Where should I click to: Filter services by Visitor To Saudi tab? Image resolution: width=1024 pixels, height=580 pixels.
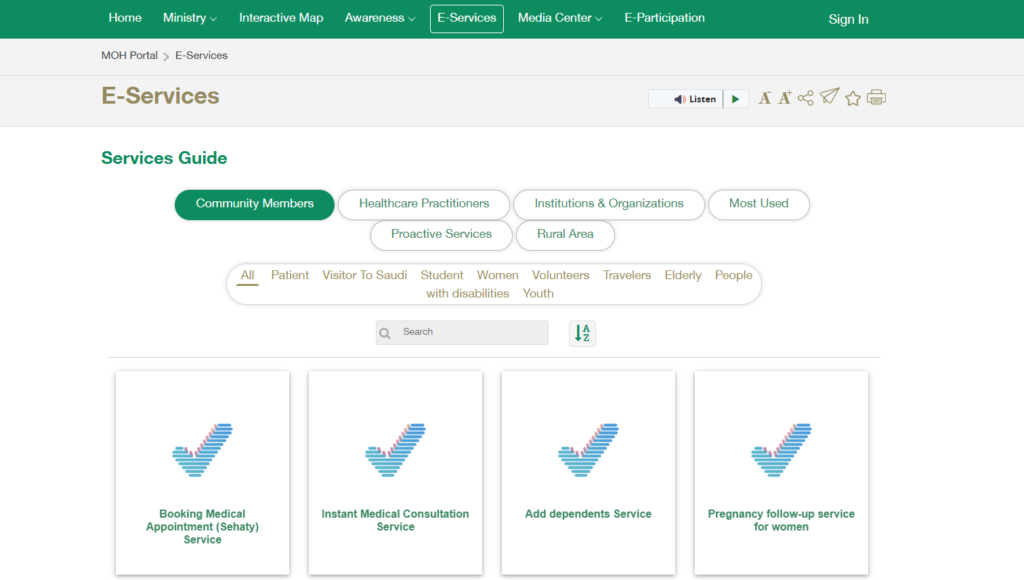point(364,275)
